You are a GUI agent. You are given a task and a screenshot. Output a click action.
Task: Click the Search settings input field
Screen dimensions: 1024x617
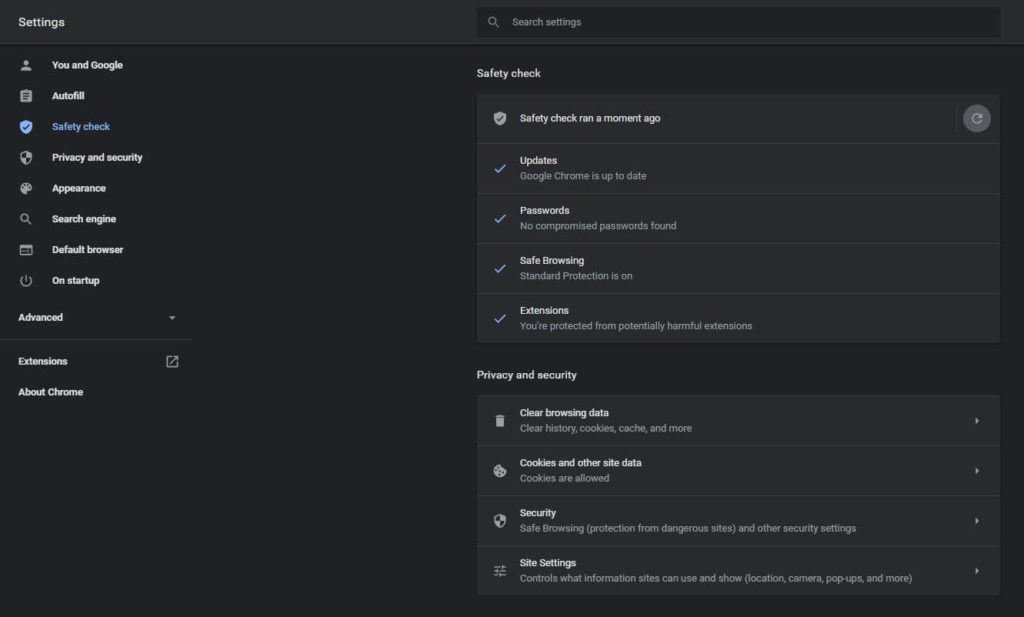coord(738,22)
